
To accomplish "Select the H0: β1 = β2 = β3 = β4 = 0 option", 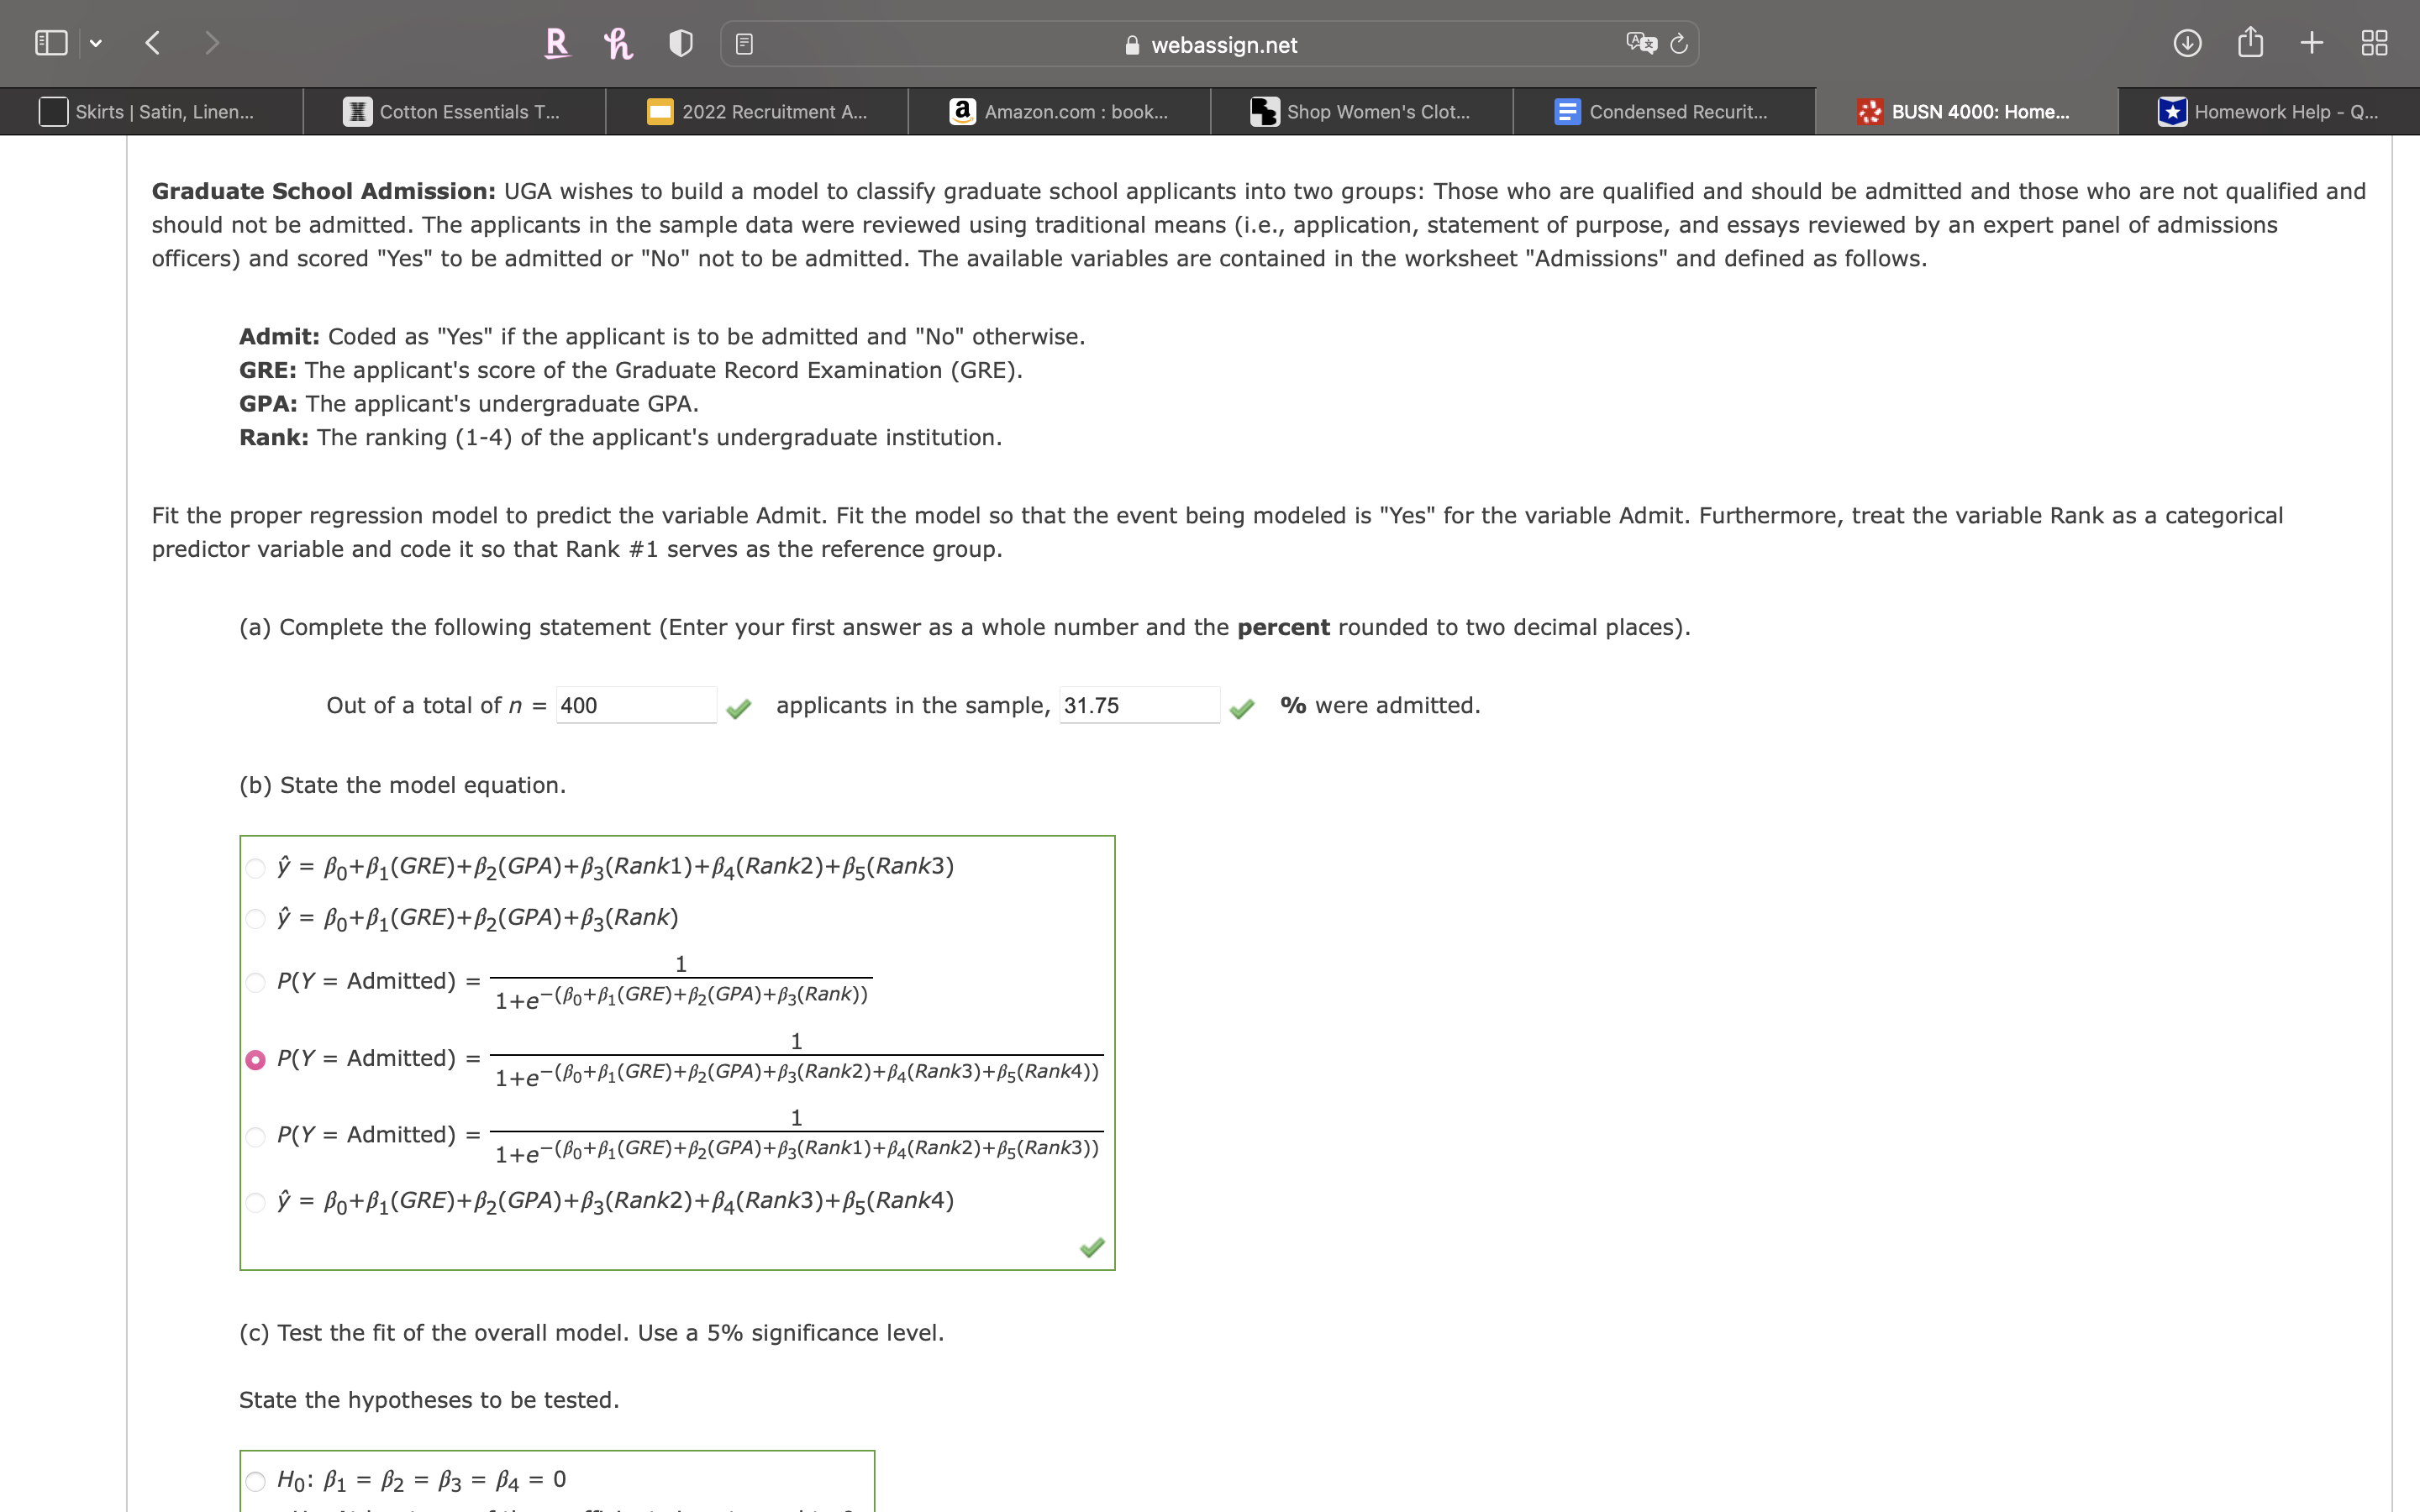I will tap(256, 1481).
